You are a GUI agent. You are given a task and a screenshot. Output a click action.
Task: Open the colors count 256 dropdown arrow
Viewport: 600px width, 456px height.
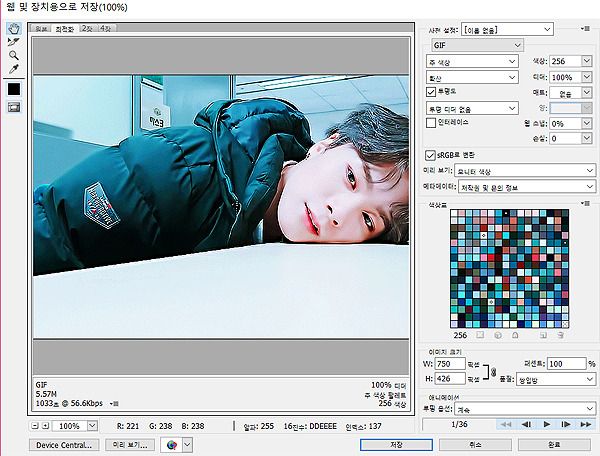pyautogui.click(x=587, y=61)
